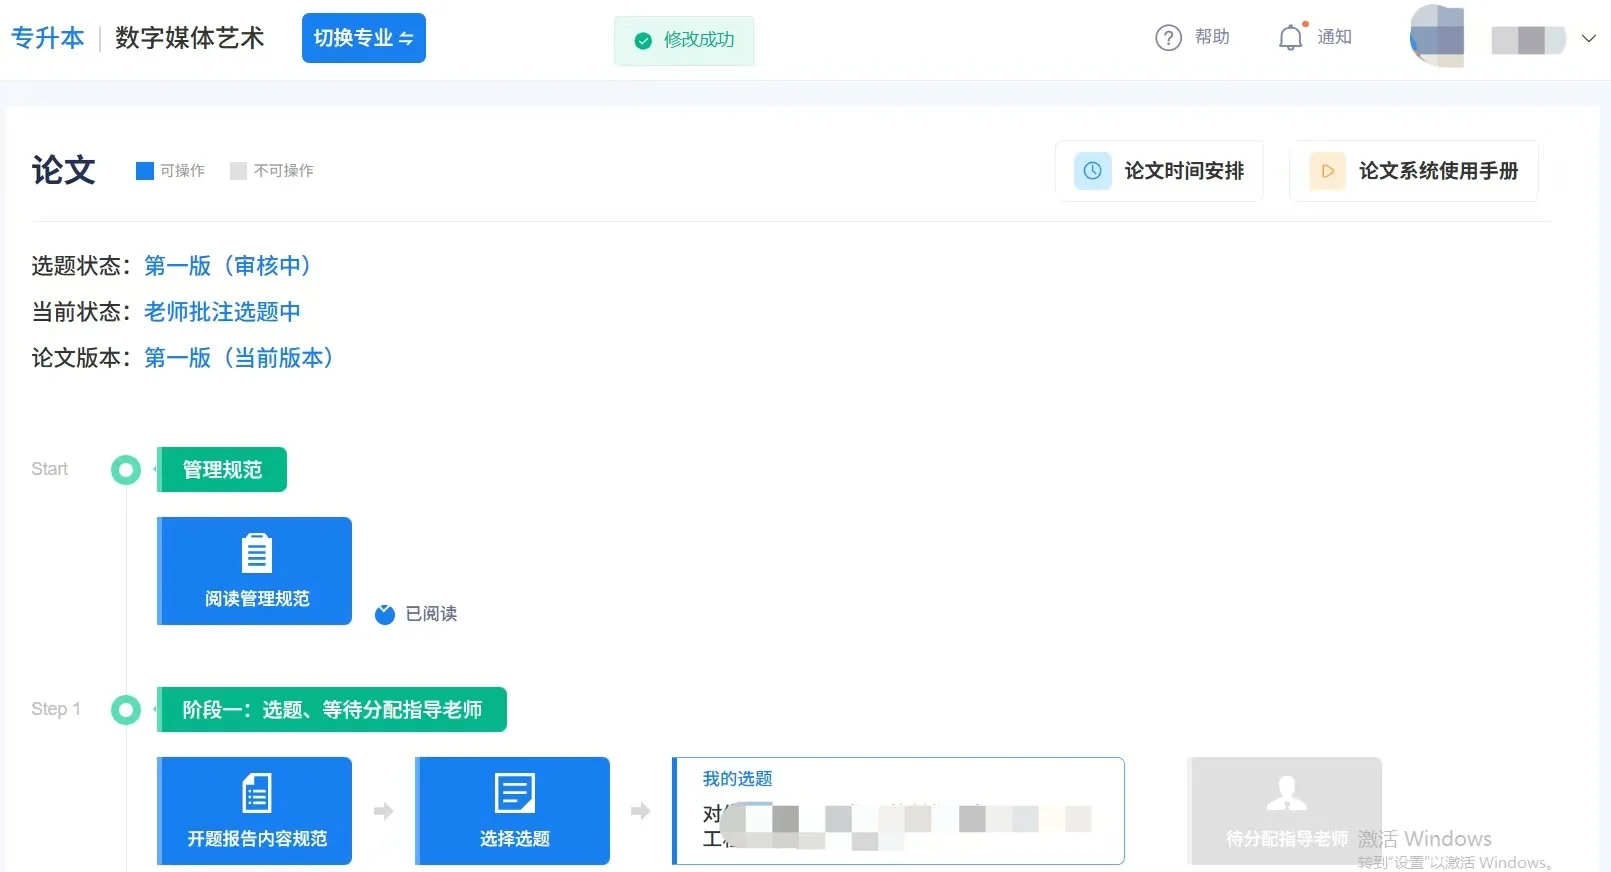
Task: Click the 修改成功 success check icon
Action: [x=643, y=41]
